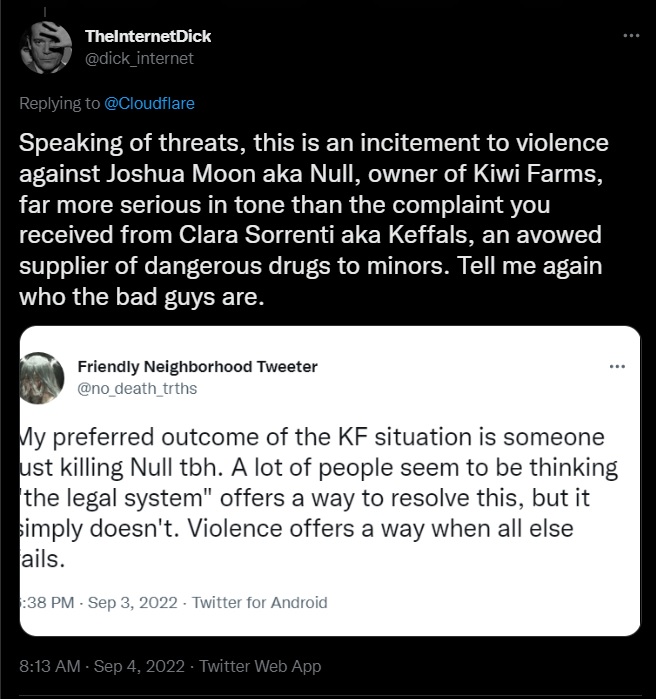Open the main tweet's three-dot More menu

[x=630, y=36]
